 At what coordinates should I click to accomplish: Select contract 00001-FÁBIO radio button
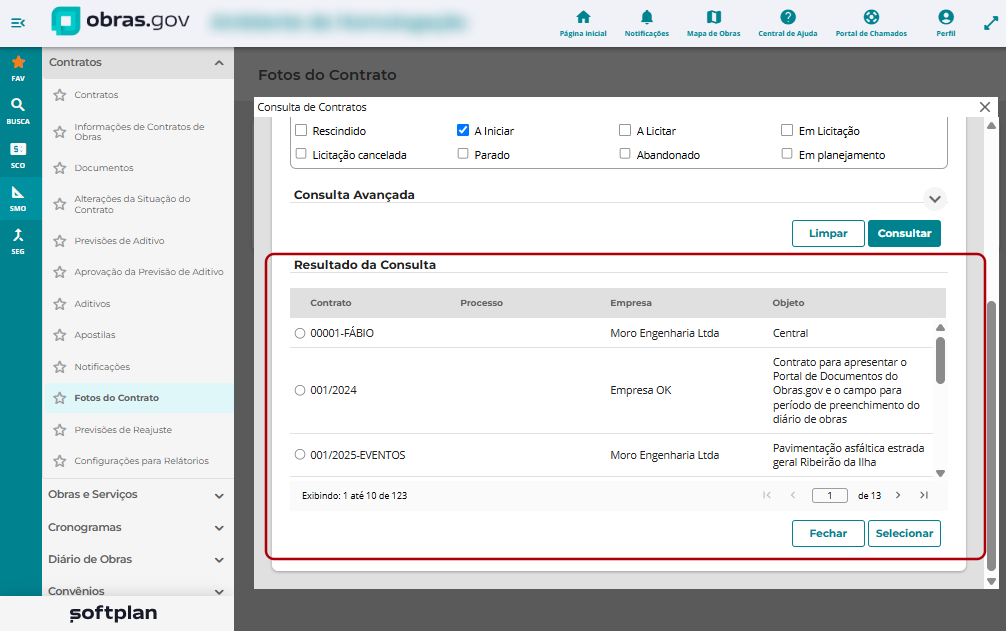300,333
